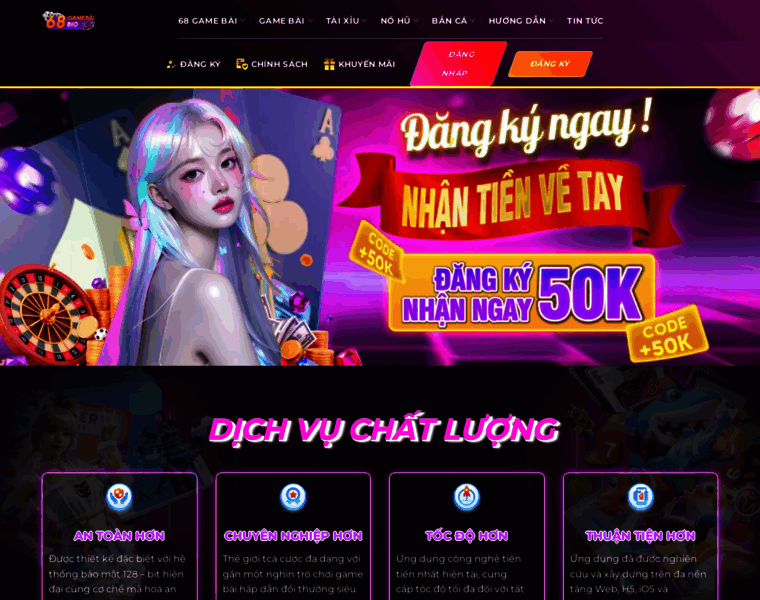
Task: Click the shield icon beside Chính Sách
Action: point(242,64)
